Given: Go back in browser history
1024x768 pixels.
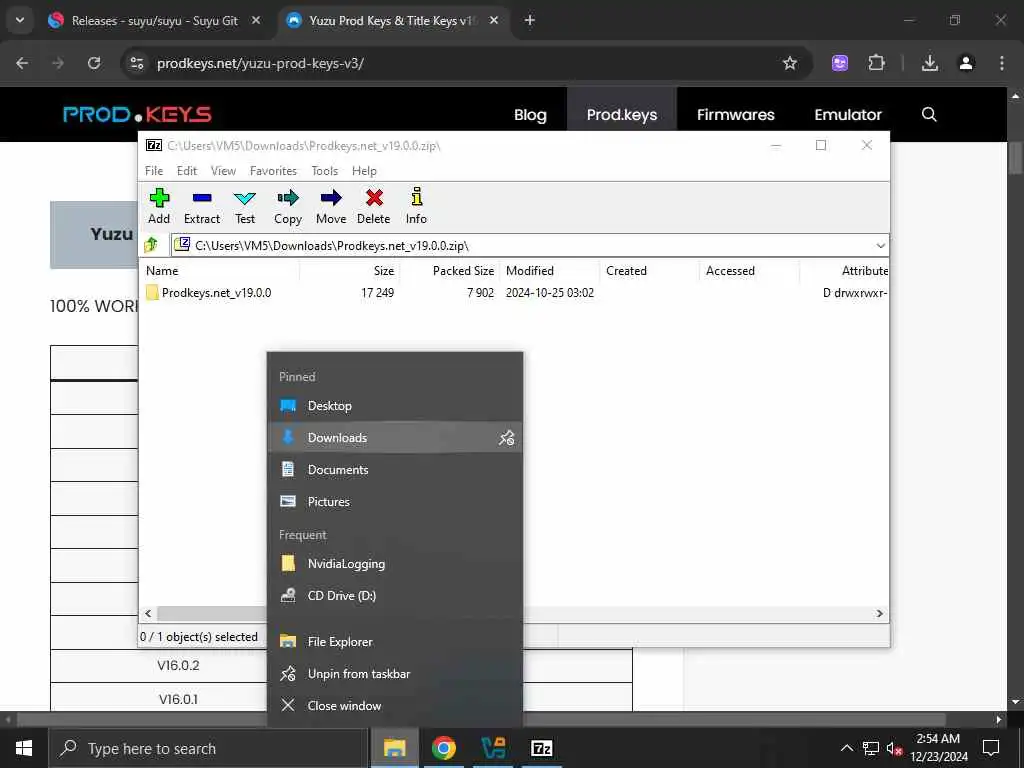Looking at the screenshot, I should coord(22,63).
